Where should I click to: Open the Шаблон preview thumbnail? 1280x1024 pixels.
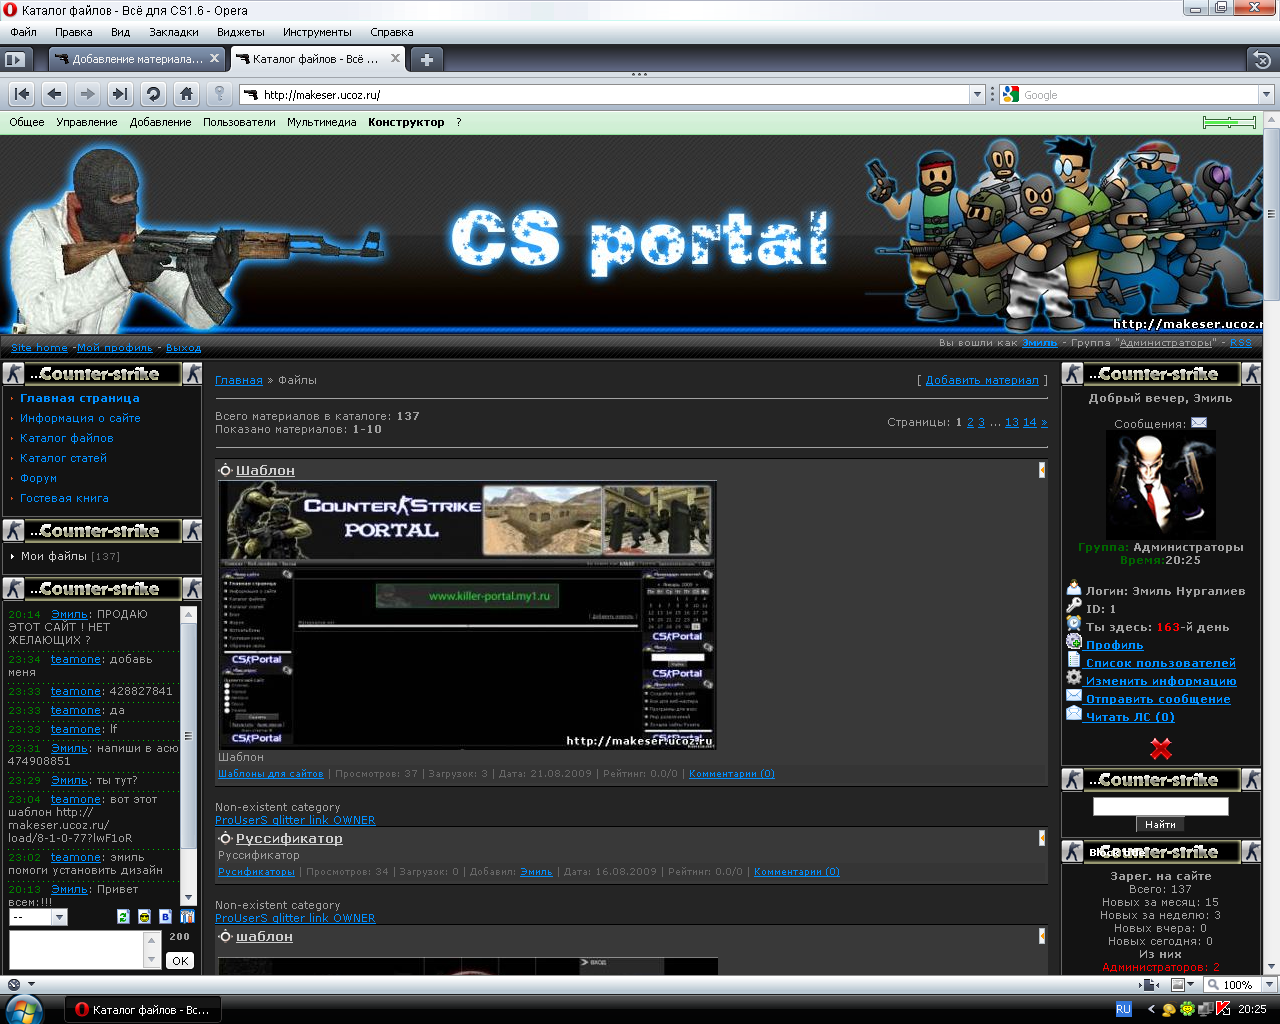pyautogui.click(x=467, y=615)
